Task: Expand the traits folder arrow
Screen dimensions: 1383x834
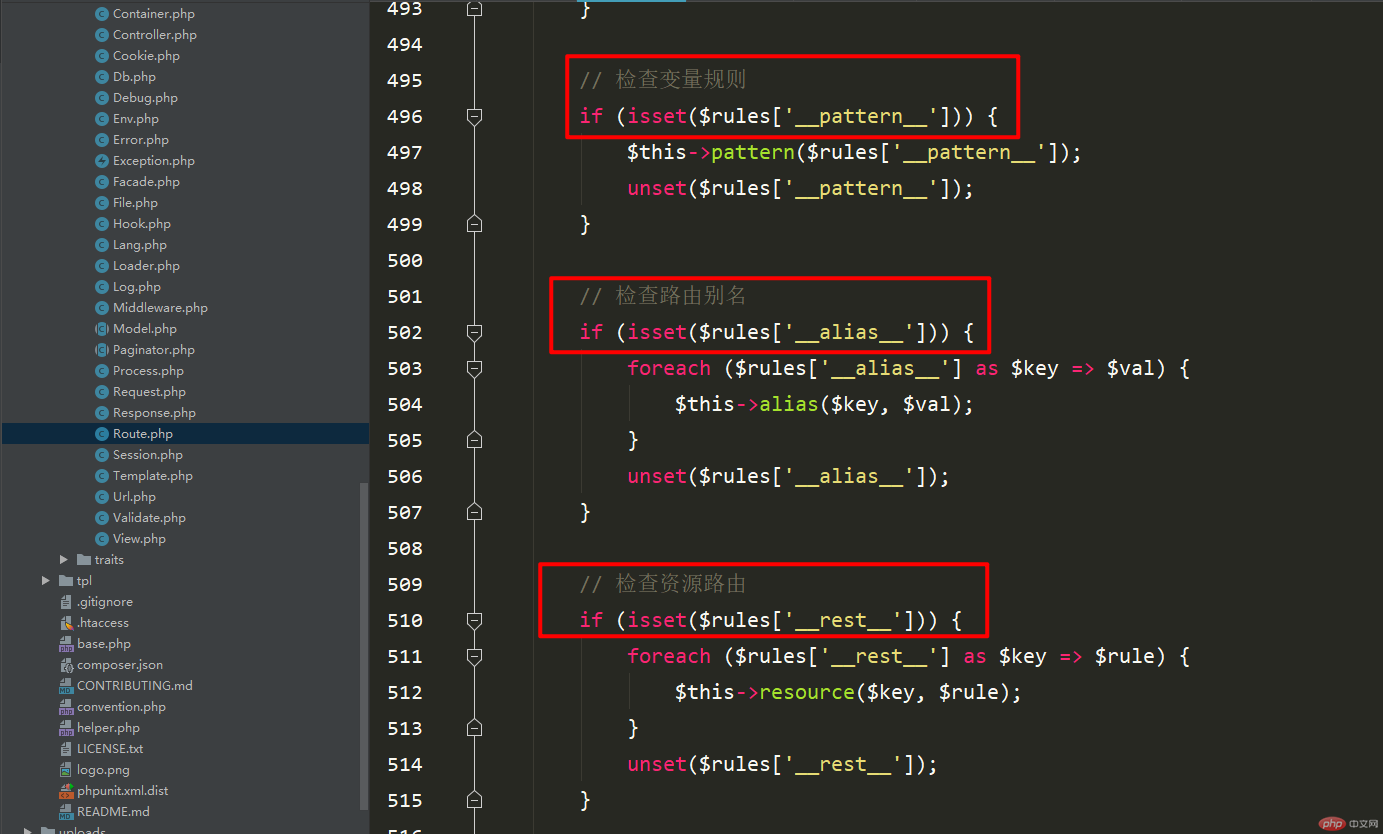Action: point(64,560)
